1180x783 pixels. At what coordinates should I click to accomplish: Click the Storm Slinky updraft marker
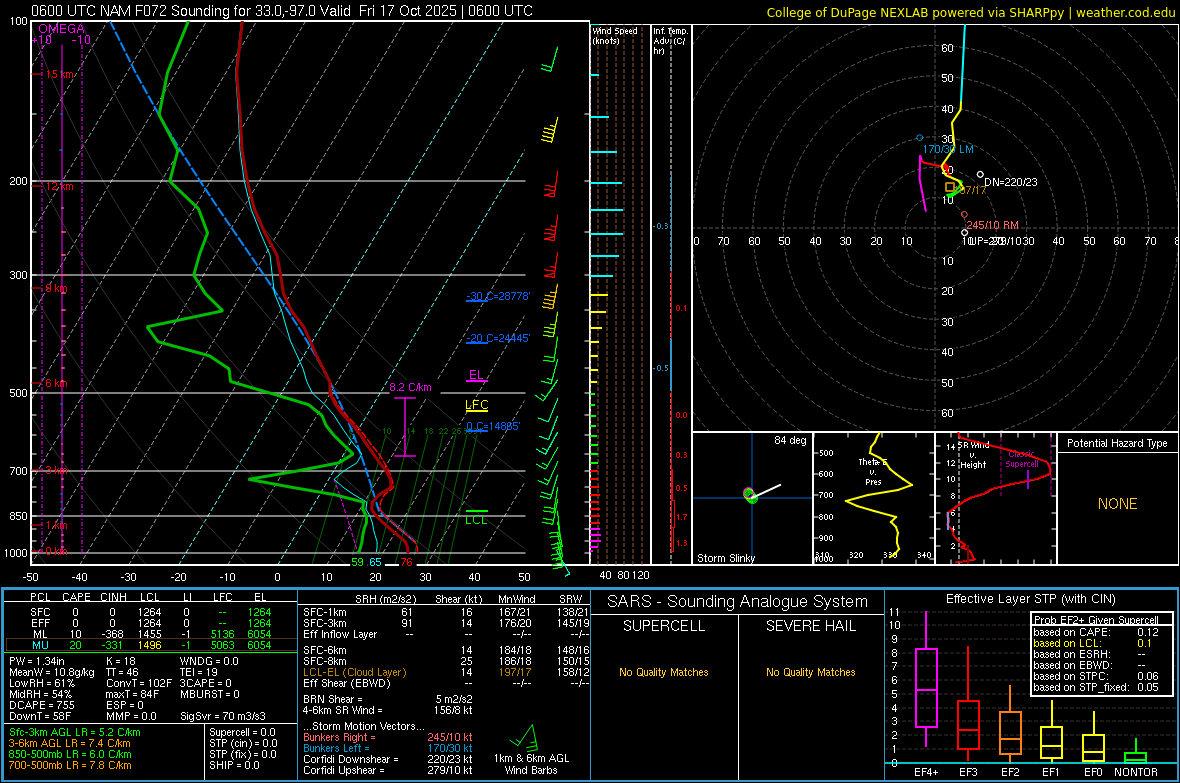coord(750,494)
